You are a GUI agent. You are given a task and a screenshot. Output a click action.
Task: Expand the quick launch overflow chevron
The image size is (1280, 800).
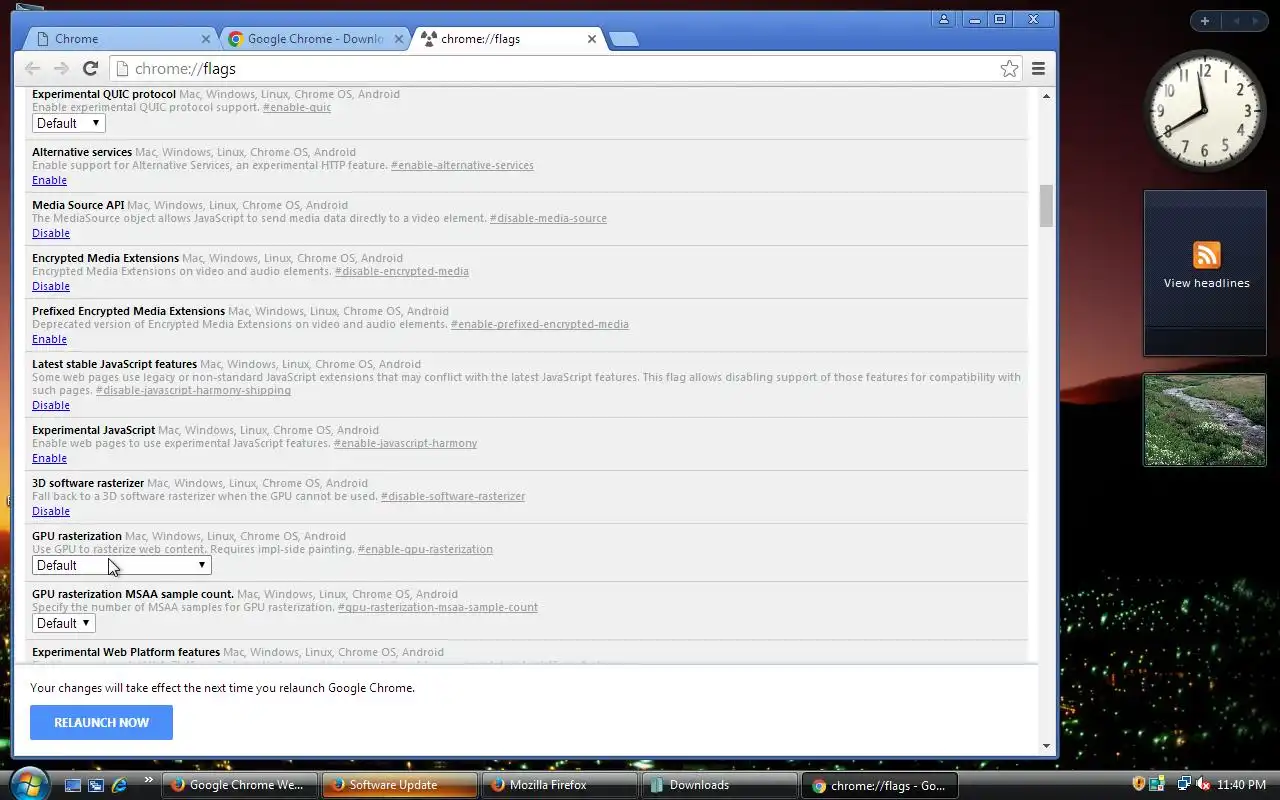click(x=149, y=780)
